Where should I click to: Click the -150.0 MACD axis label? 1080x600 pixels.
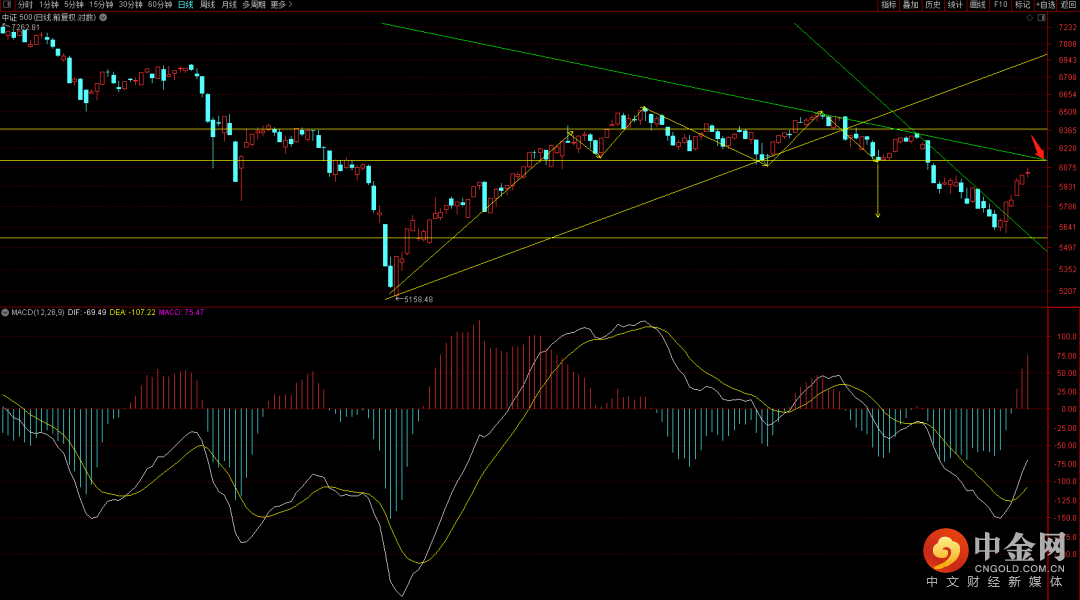(x=1066, y=518)
